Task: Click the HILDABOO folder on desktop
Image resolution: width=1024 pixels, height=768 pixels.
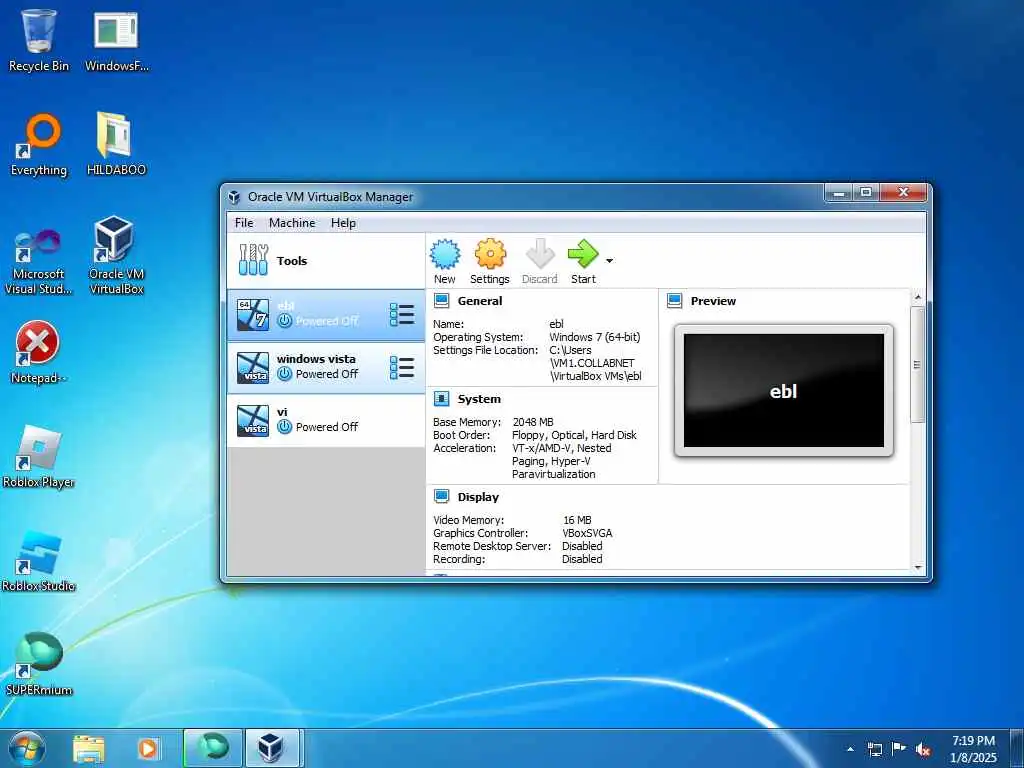Action: (x=116, y=144)
